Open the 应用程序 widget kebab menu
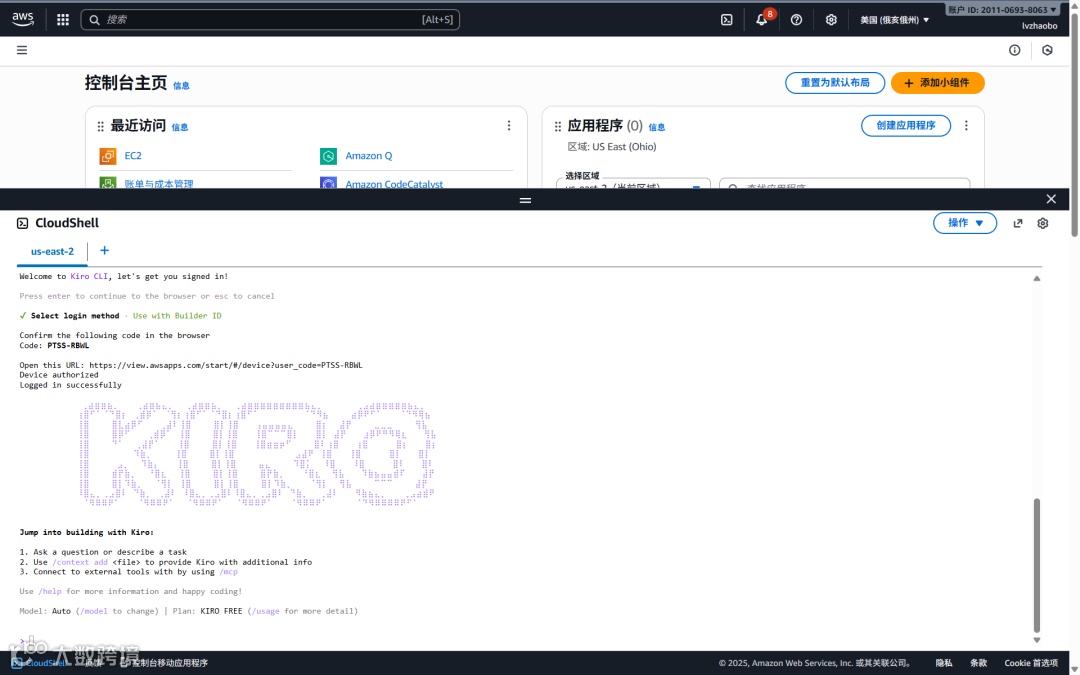 point(966,125)
